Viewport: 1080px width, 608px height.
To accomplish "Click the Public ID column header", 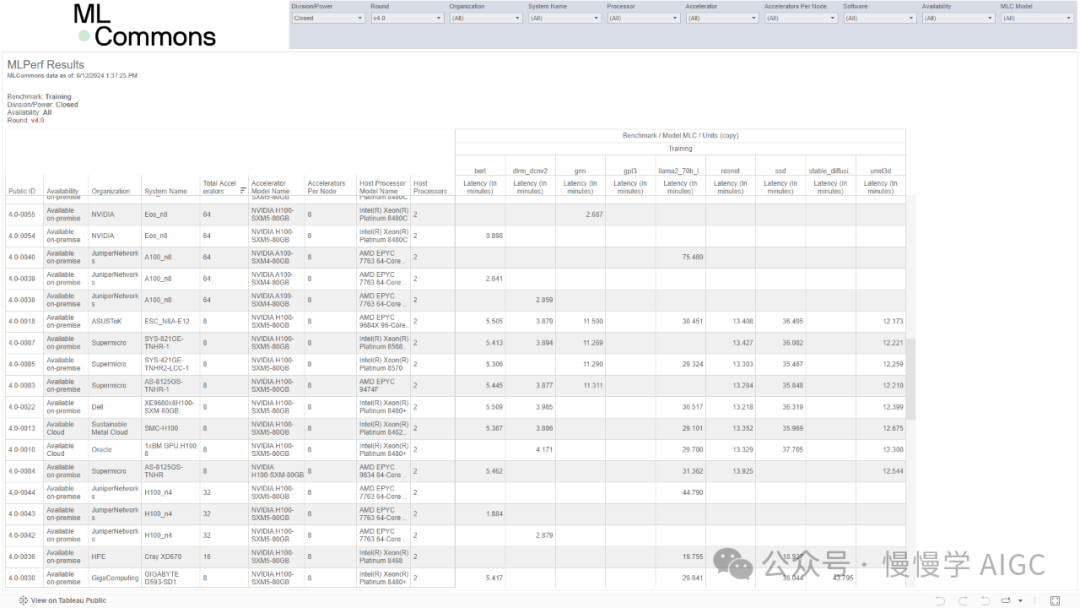I will [22, 191].
